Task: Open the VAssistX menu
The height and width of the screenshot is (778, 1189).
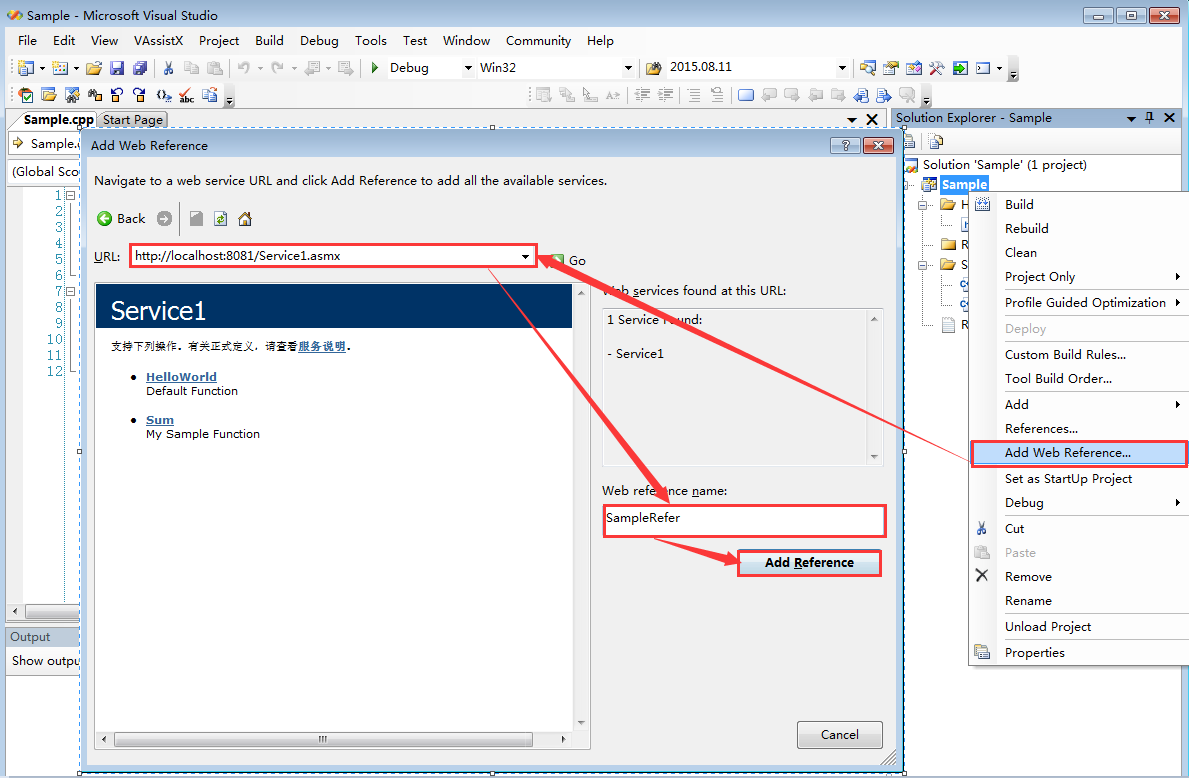Action: tap(158, 41)
